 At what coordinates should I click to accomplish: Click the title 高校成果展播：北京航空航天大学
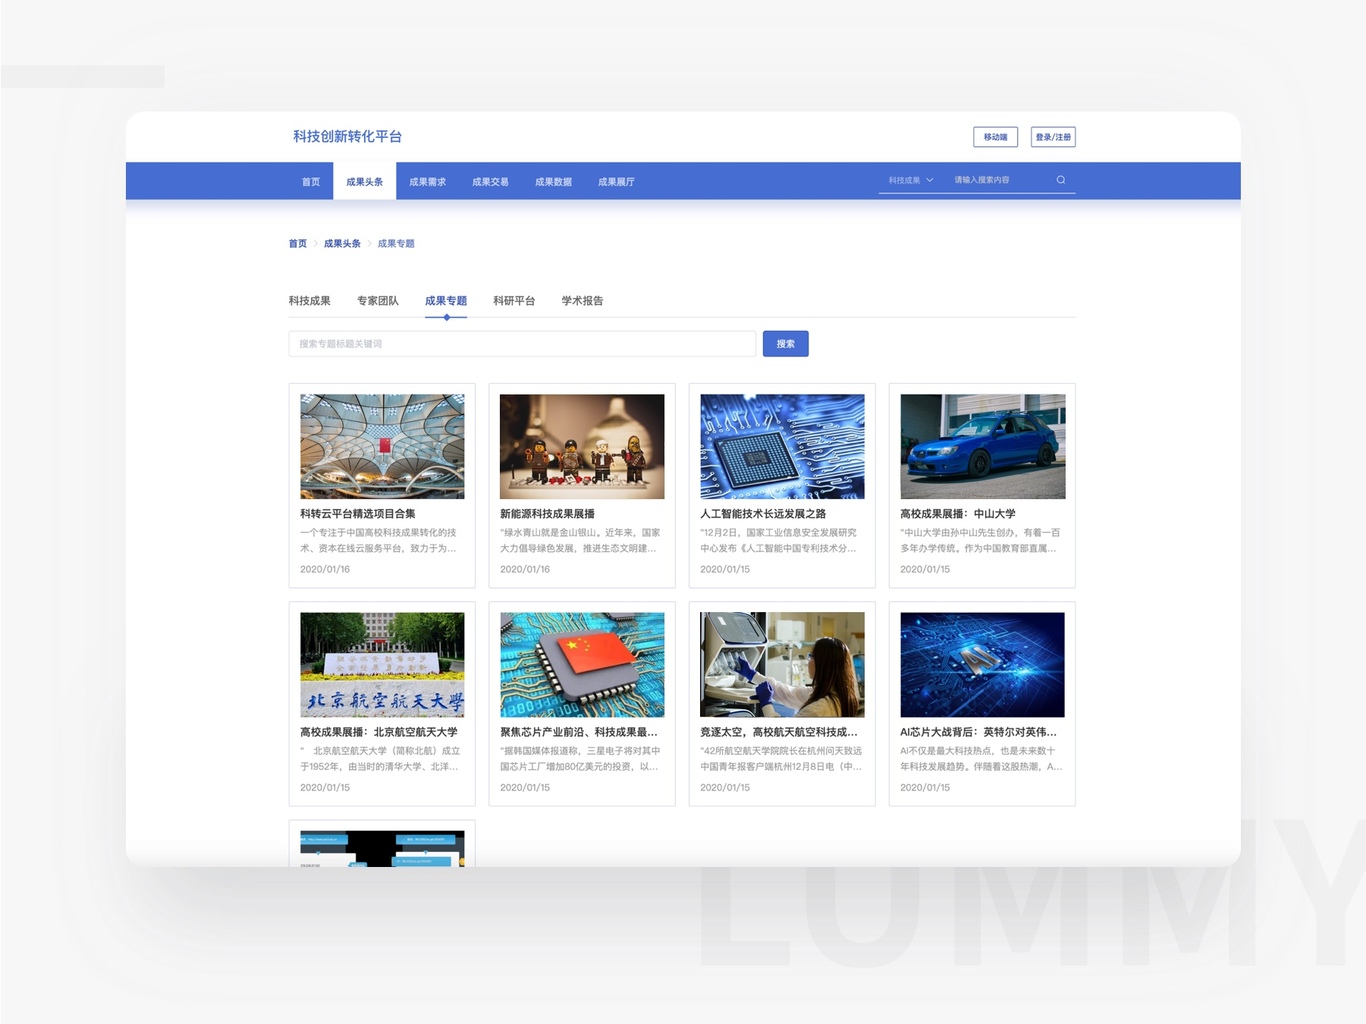(379, 733)
